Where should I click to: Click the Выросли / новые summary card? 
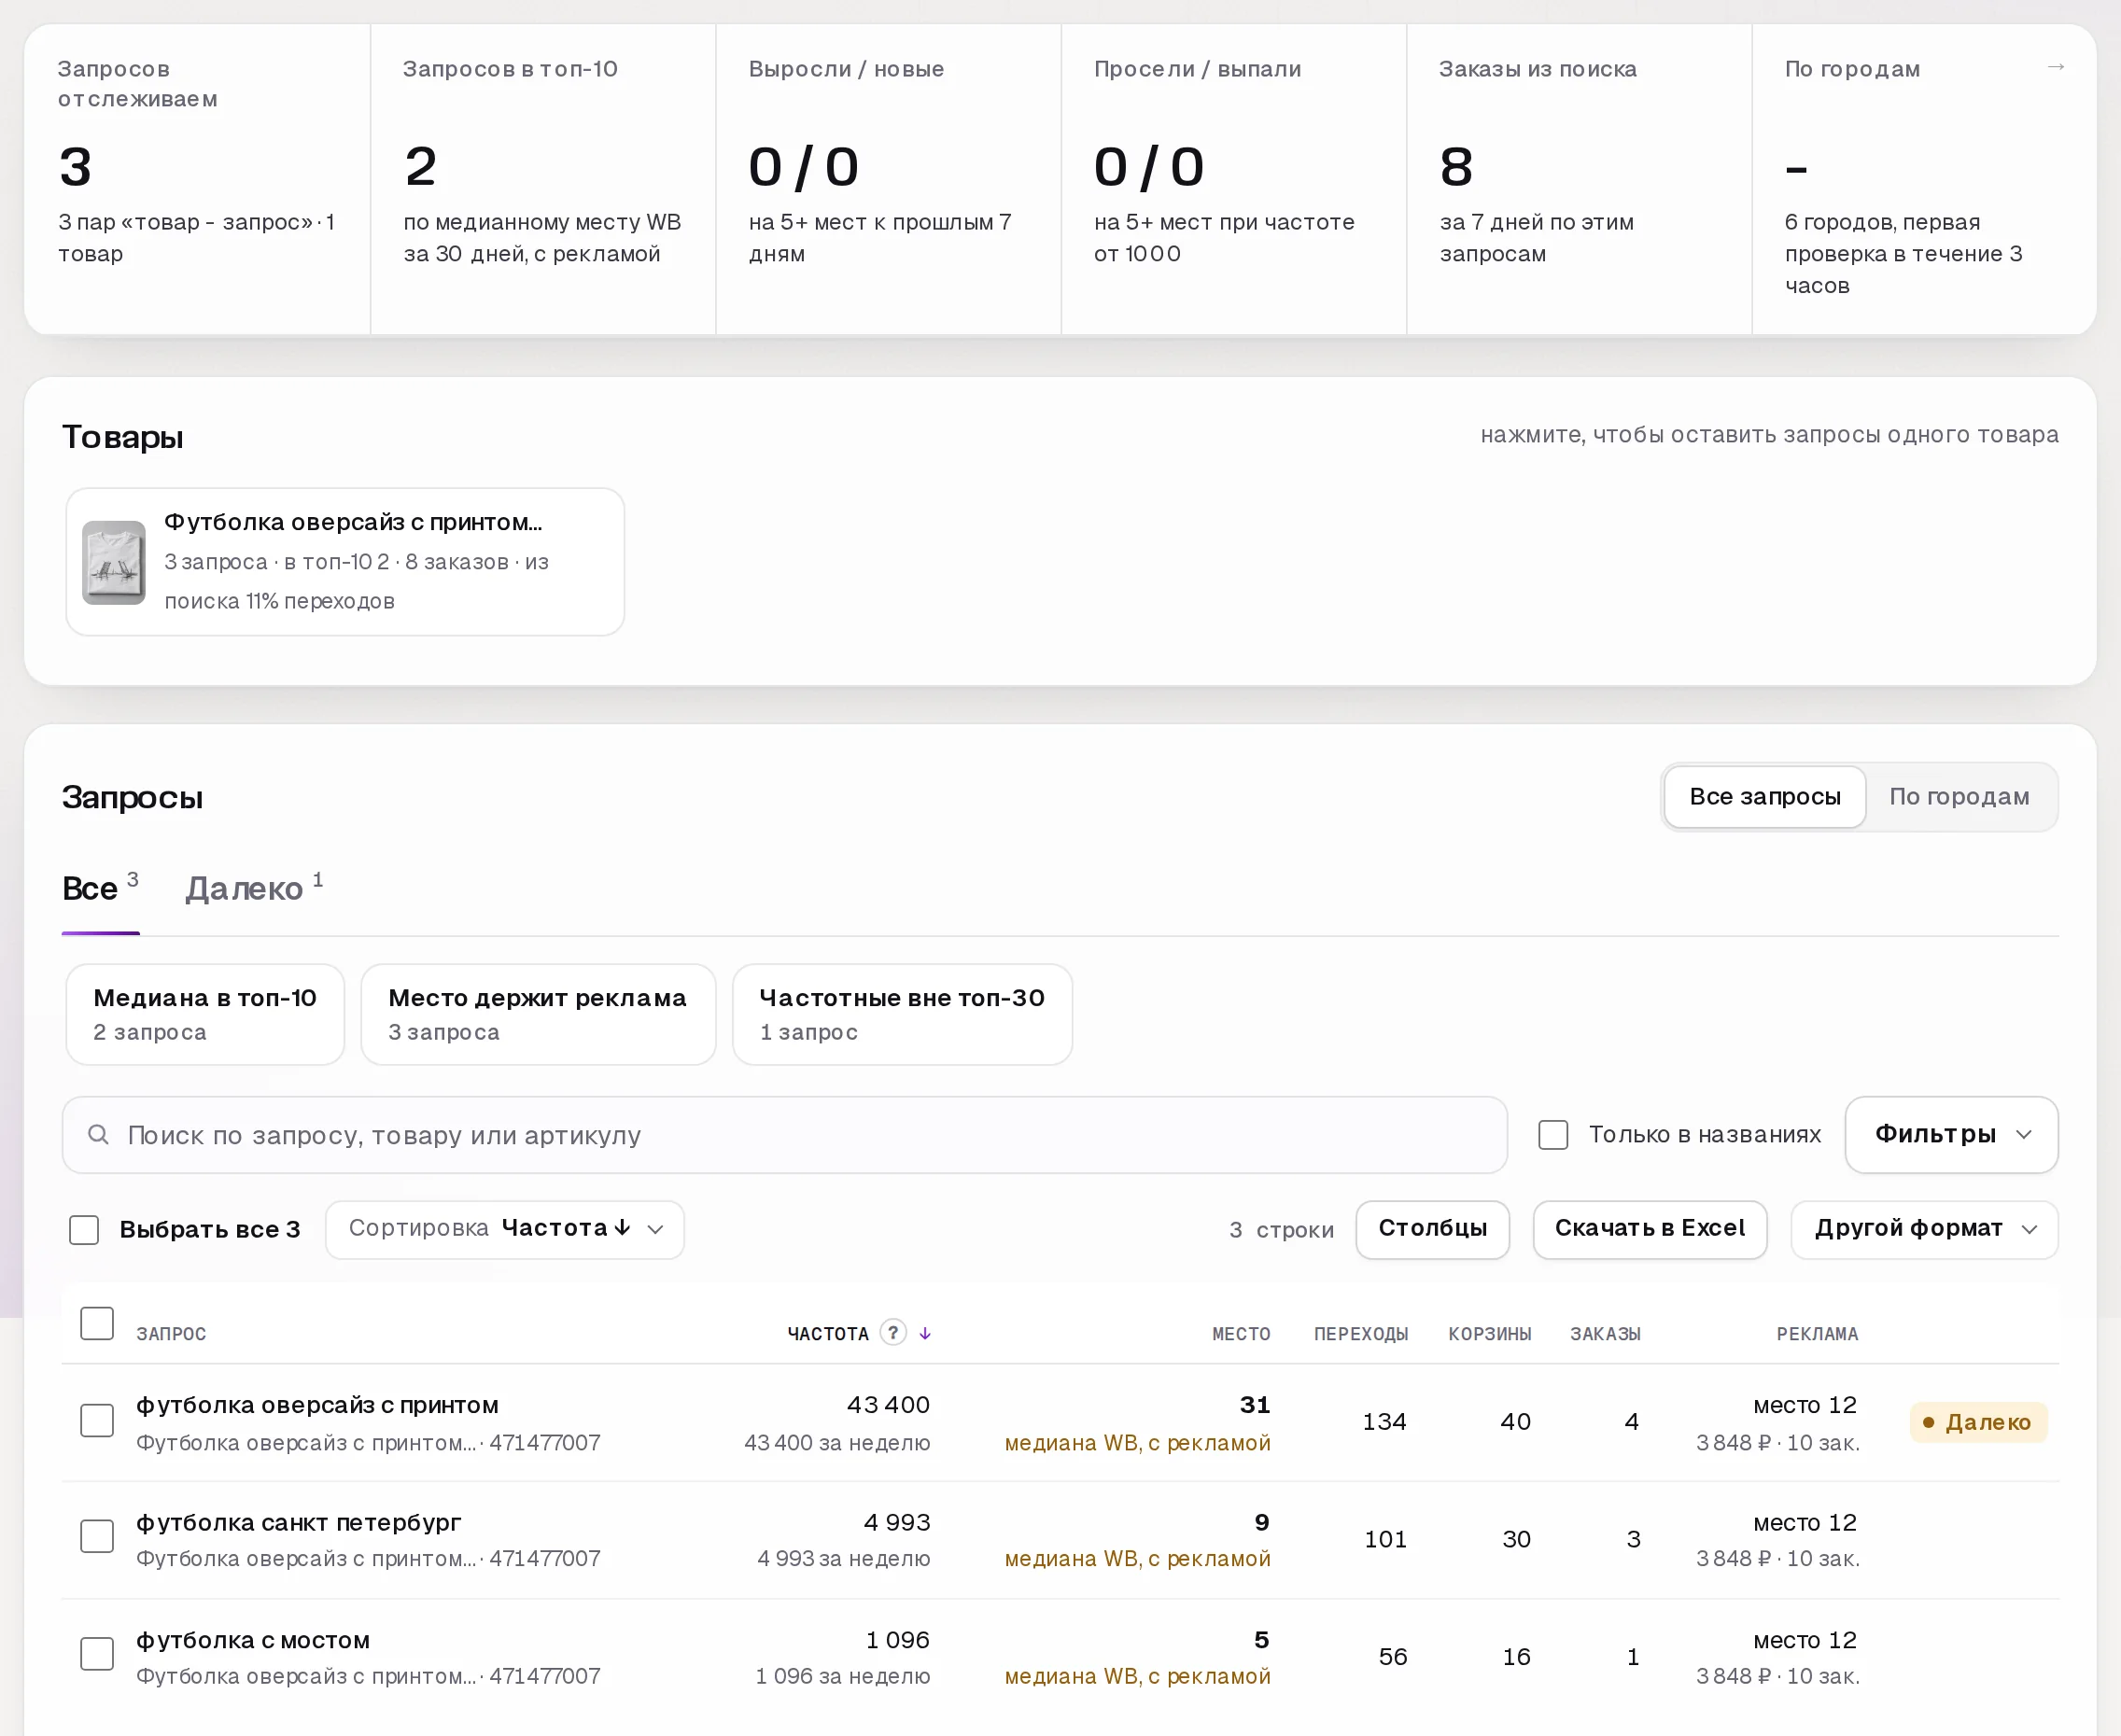click(x=888, y=180)
